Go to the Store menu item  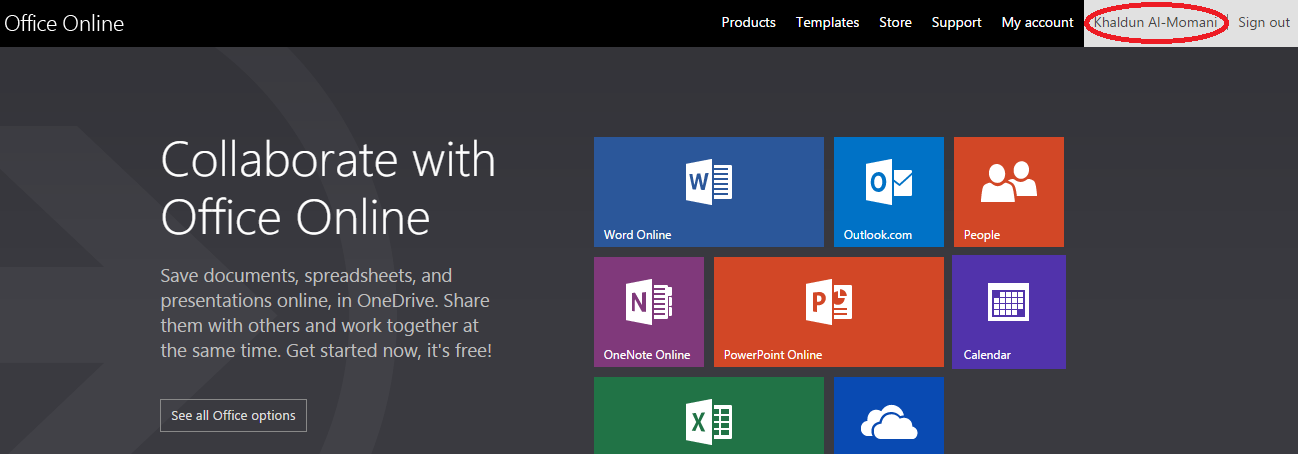click(x=895, y=22)
